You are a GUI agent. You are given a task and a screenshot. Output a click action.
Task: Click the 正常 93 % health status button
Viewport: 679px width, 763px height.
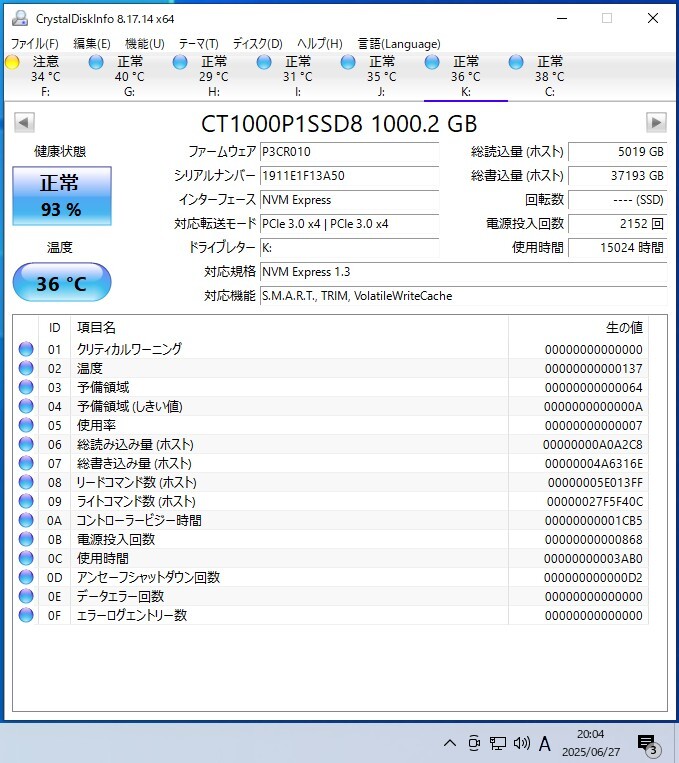click(x=62, y=196)
